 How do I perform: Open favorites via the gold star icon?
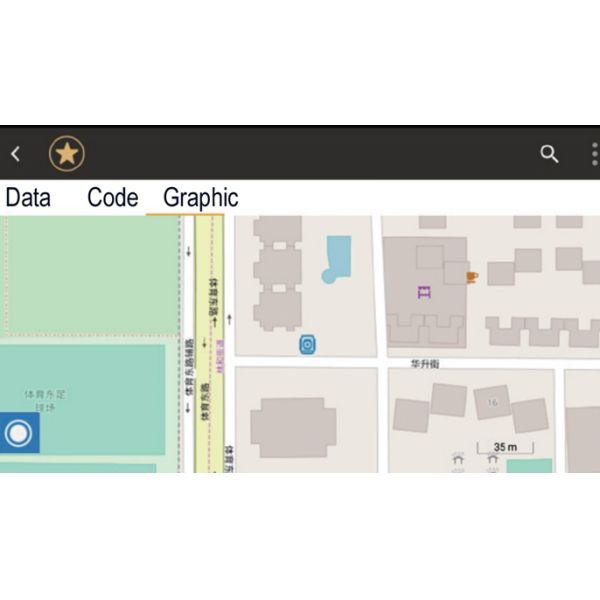coord(67,154)
